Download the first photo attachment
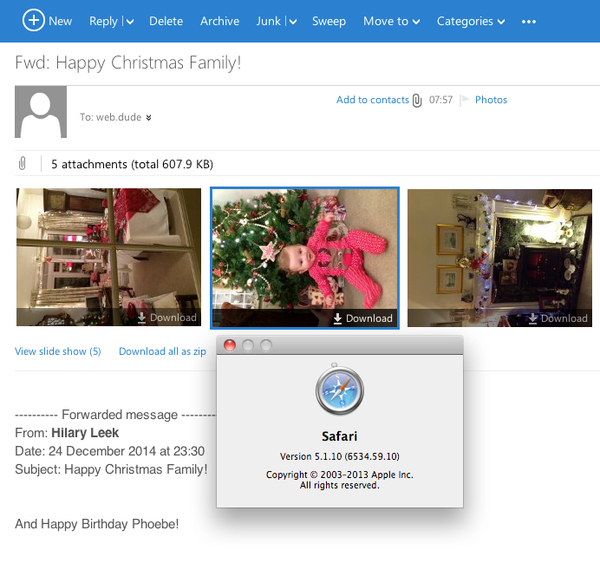This screenshot has width=600, height=583. pos(167,318)
